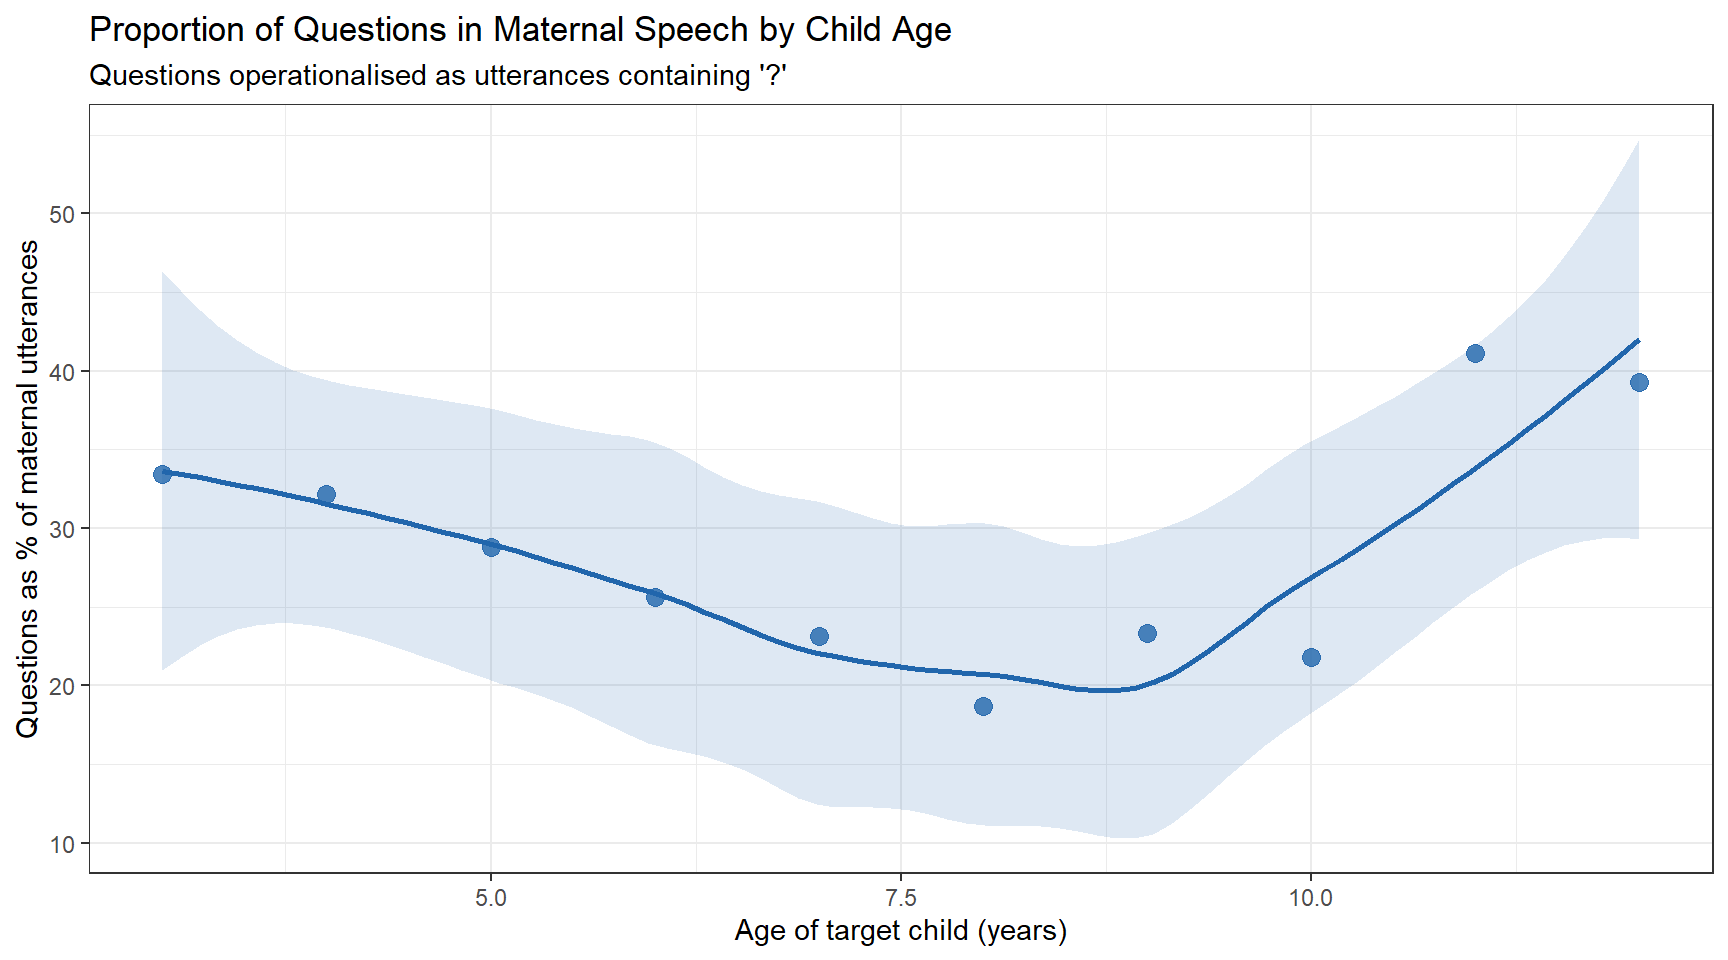Select the y-axis tick label 30

(x=62, y=529)
